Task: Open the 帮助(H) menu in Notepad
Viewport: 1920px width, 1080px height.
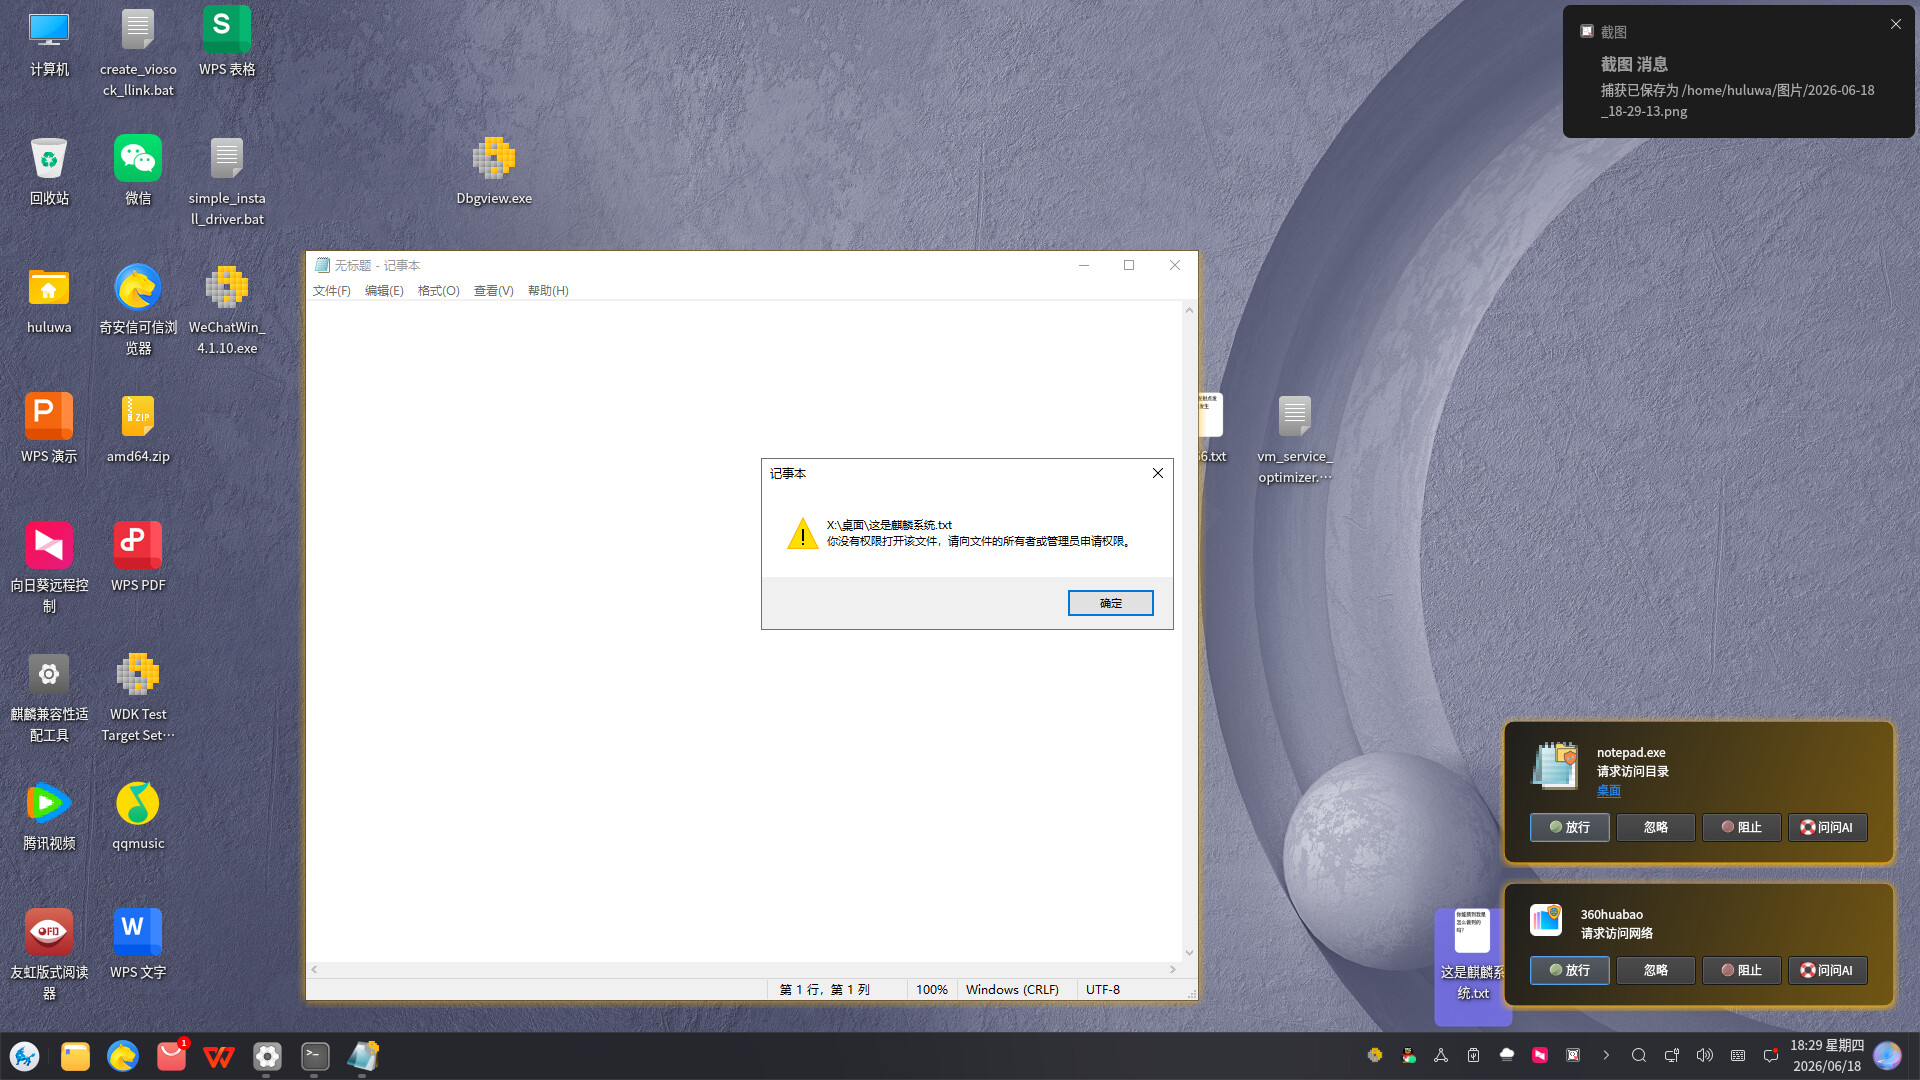Action: tap(548, 291)
